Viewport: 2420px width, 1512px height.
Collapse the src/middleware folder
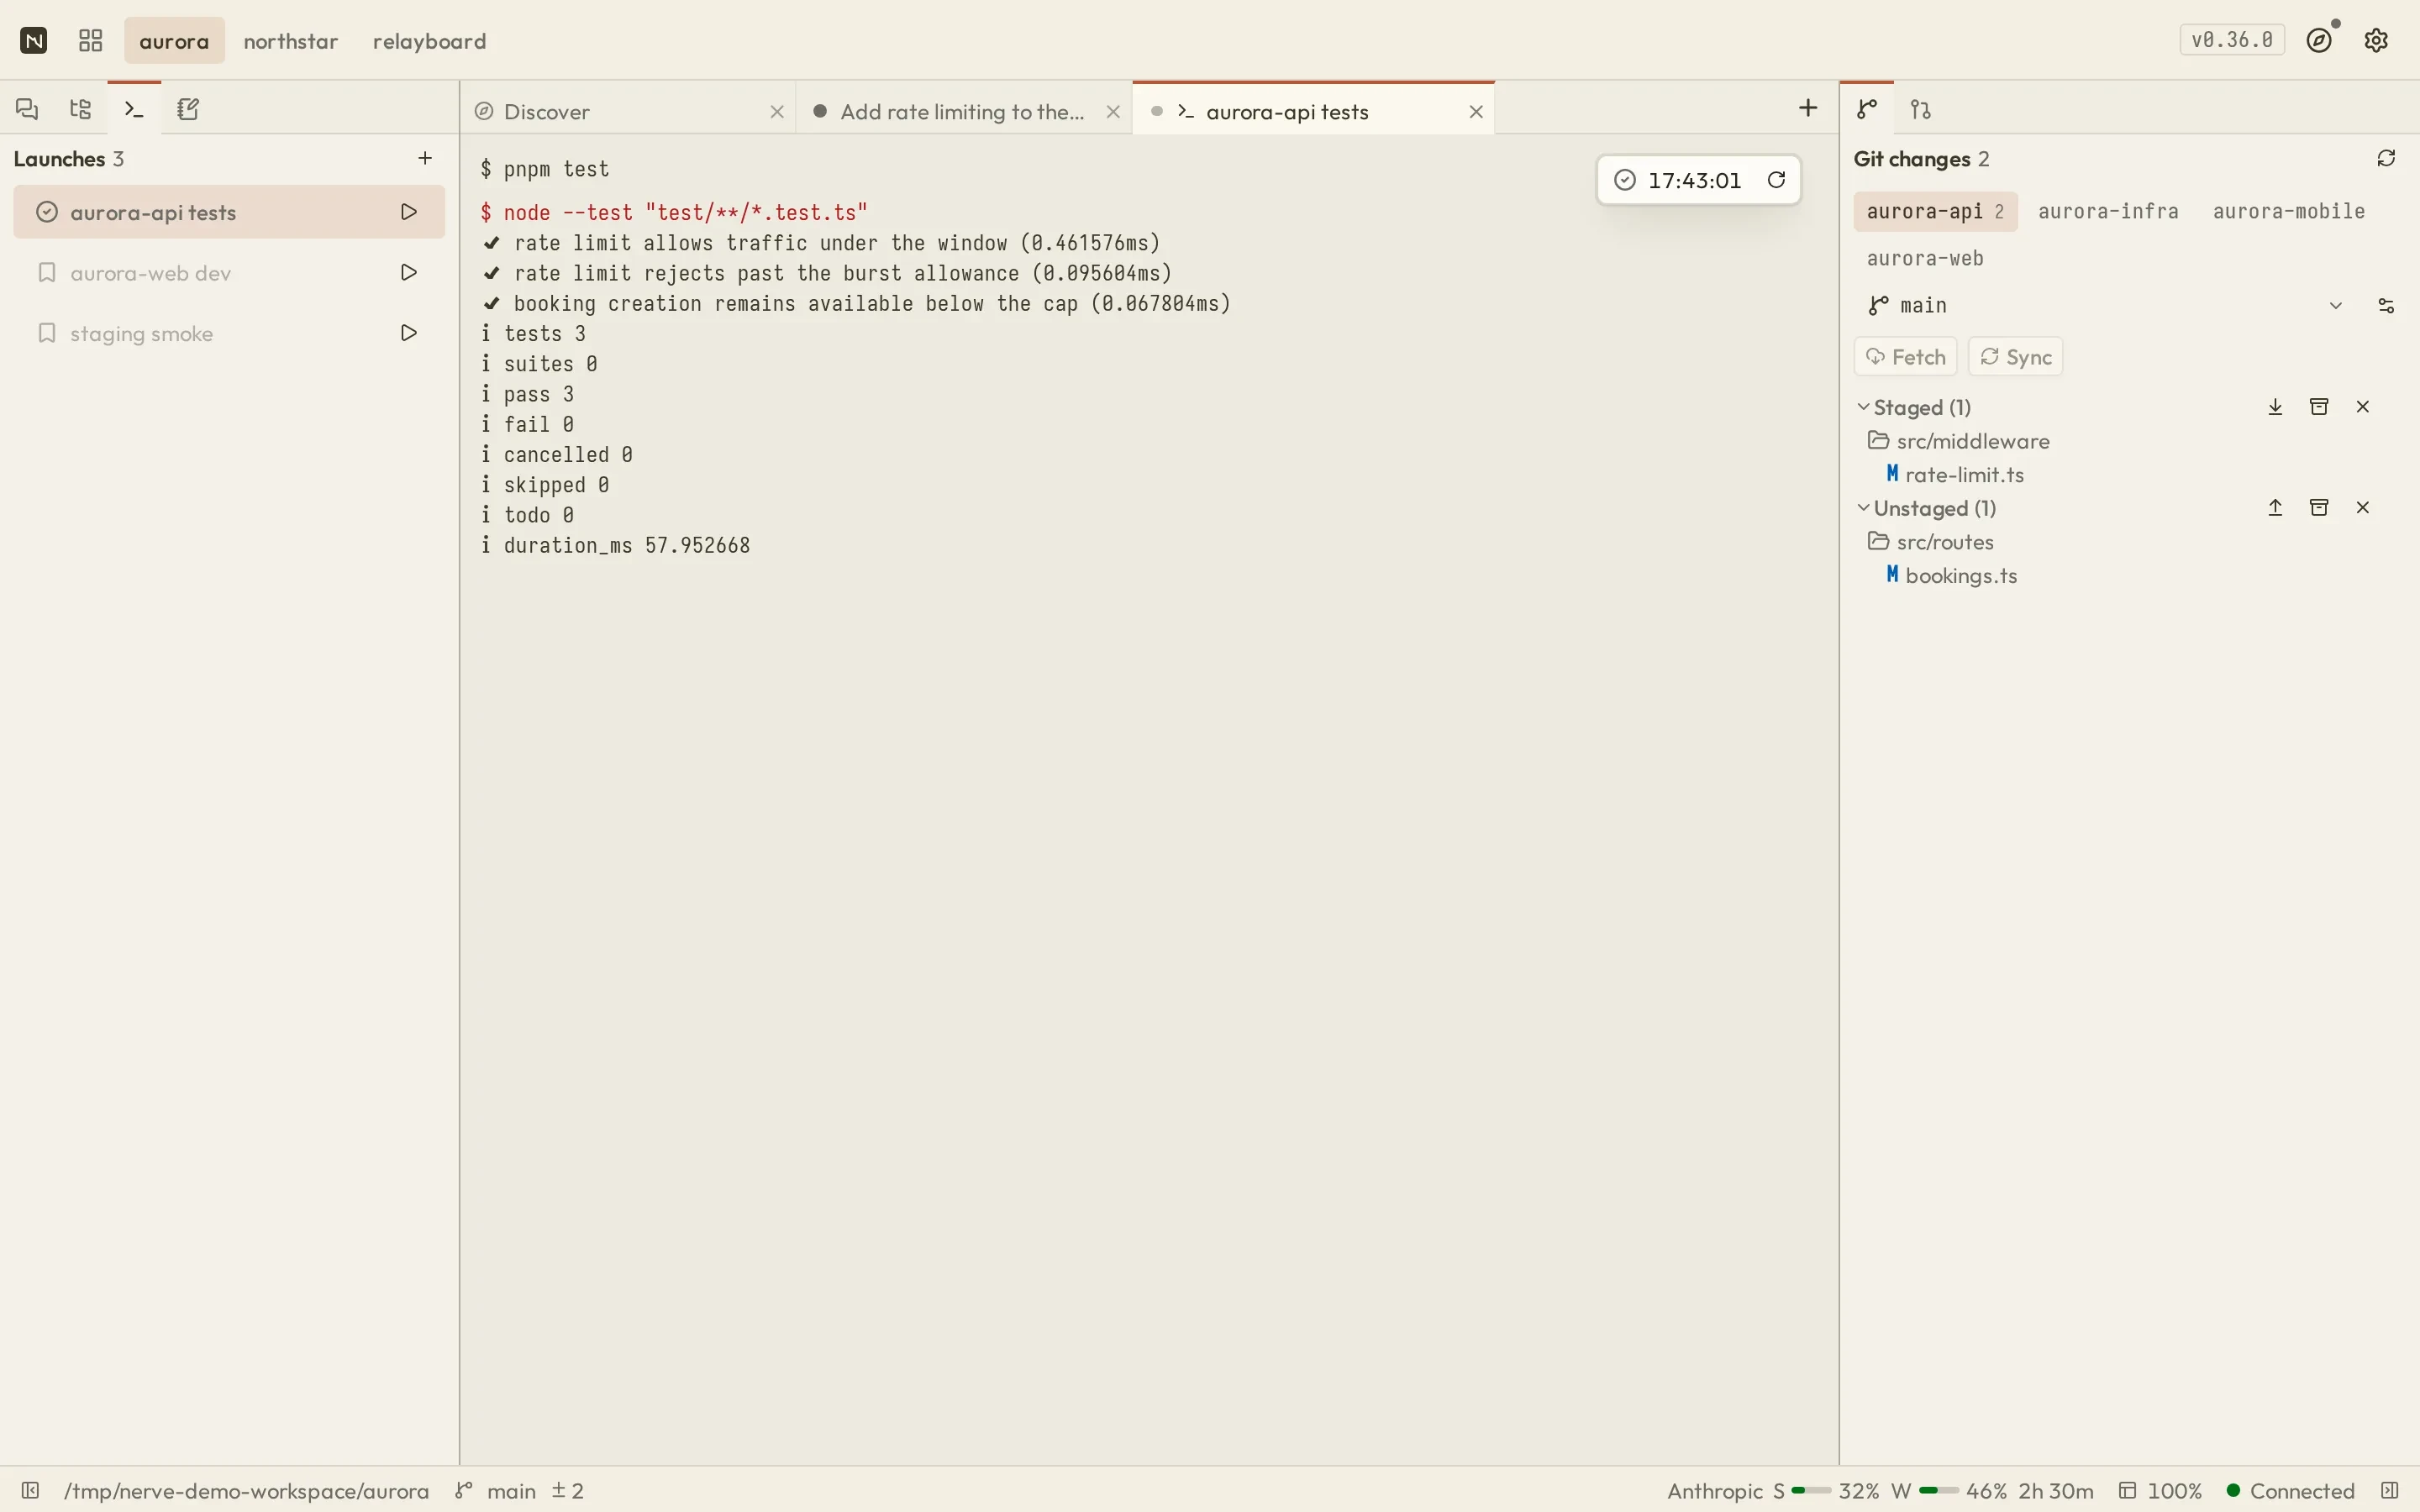(1959, 441)
